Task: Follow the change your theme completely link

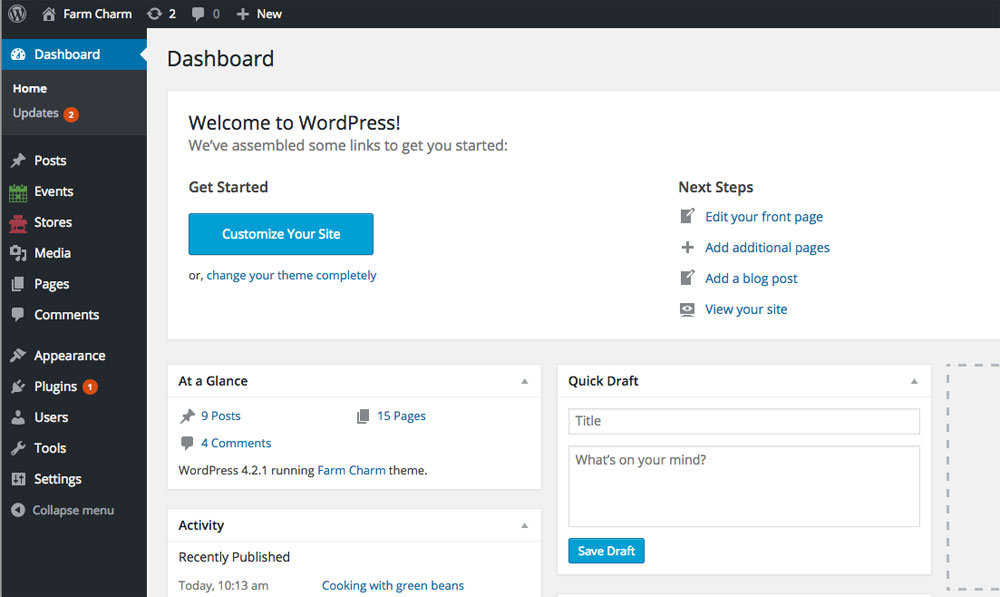Action: point(291,275)
